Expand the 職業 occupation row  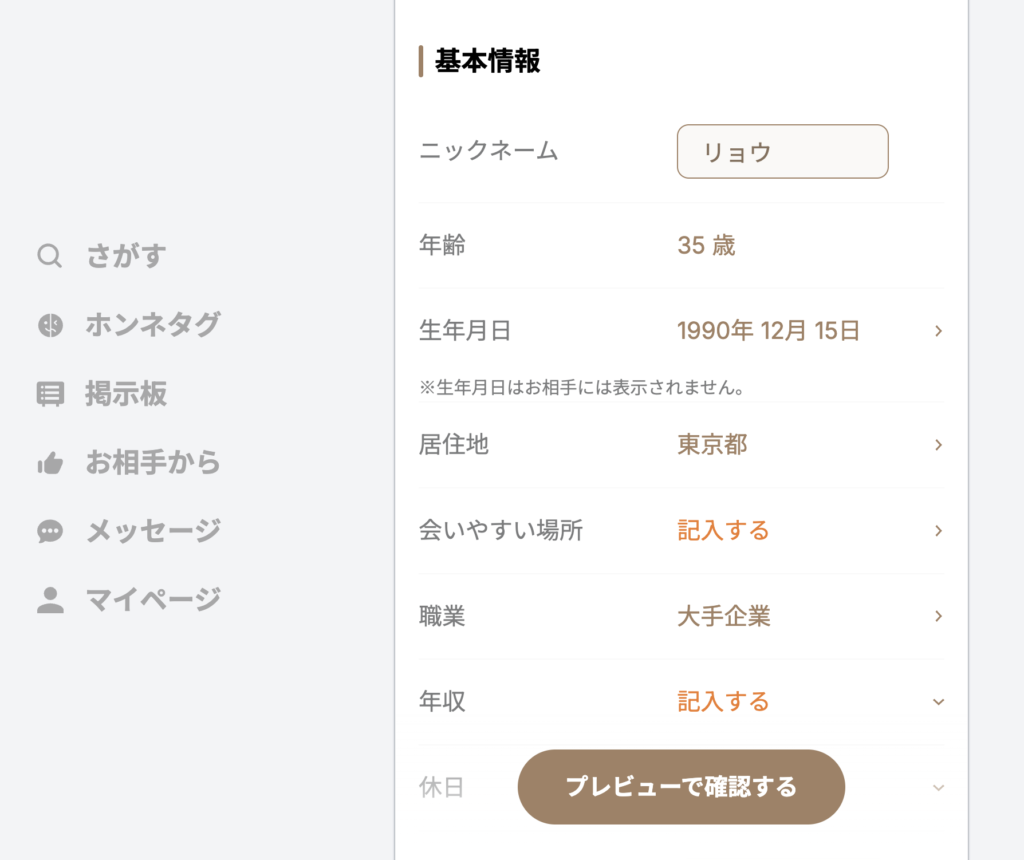tap(937, 616)
